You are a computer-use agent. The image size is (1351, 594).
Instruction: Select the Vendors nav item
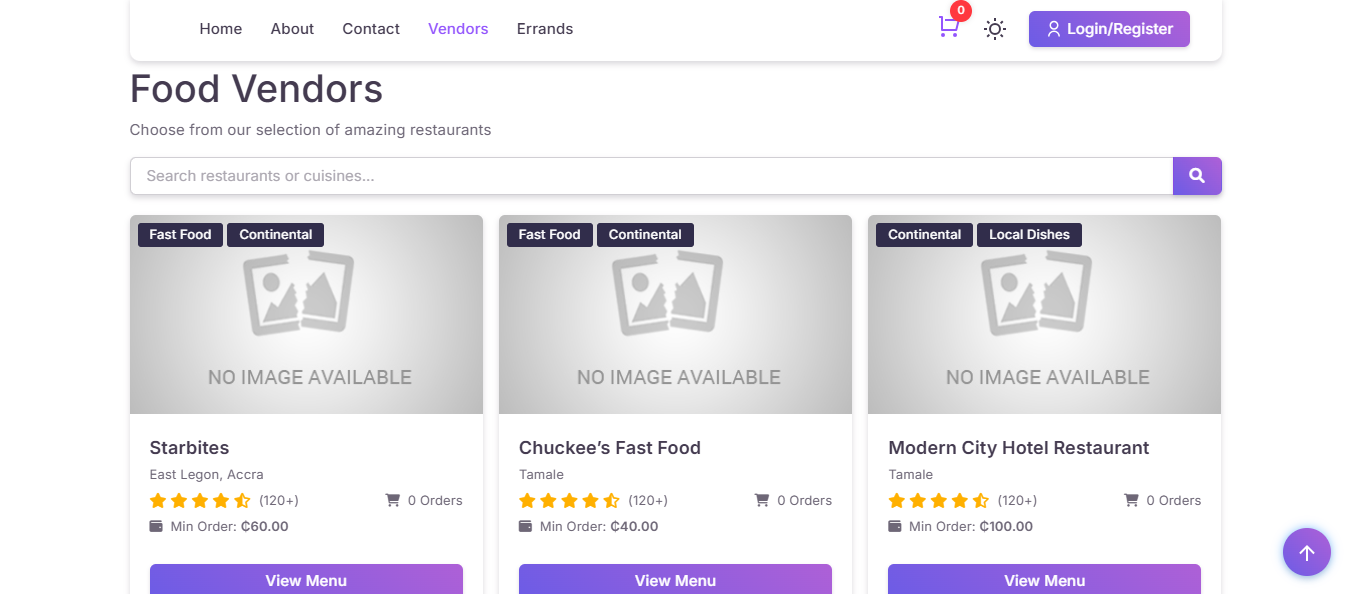(x=458, y=29)
